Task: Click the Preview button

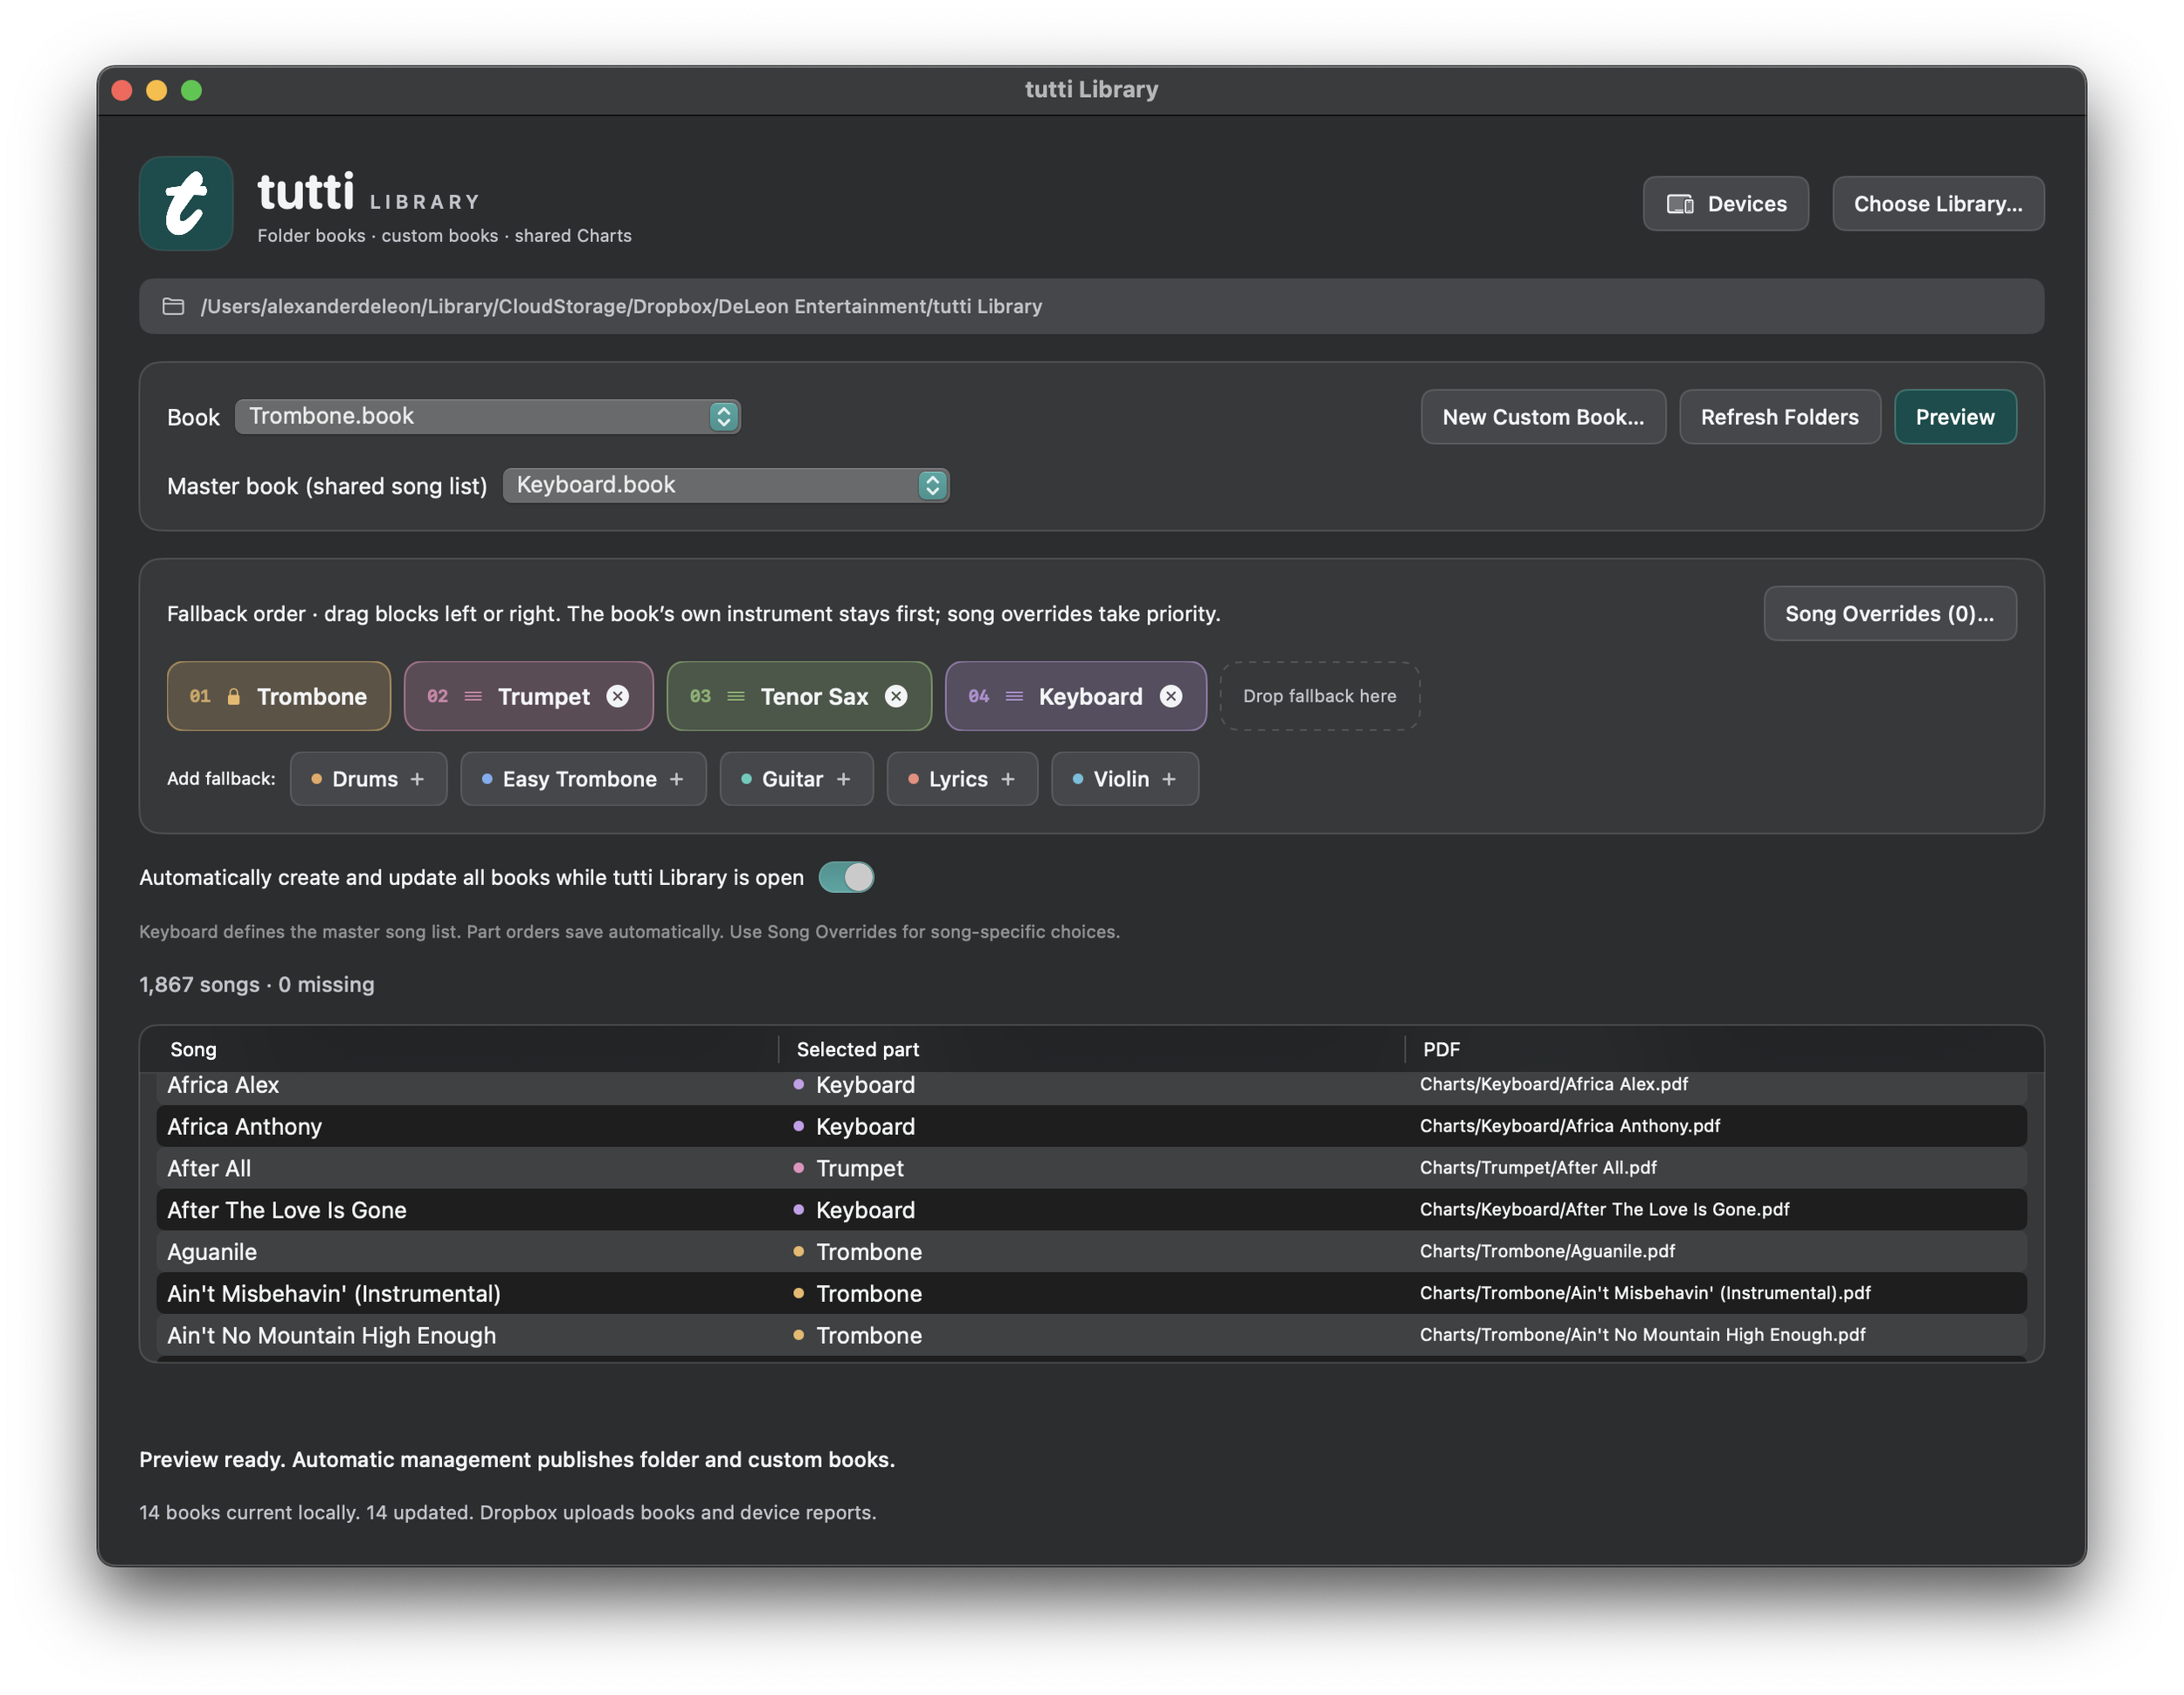Action: [1954, 417]
